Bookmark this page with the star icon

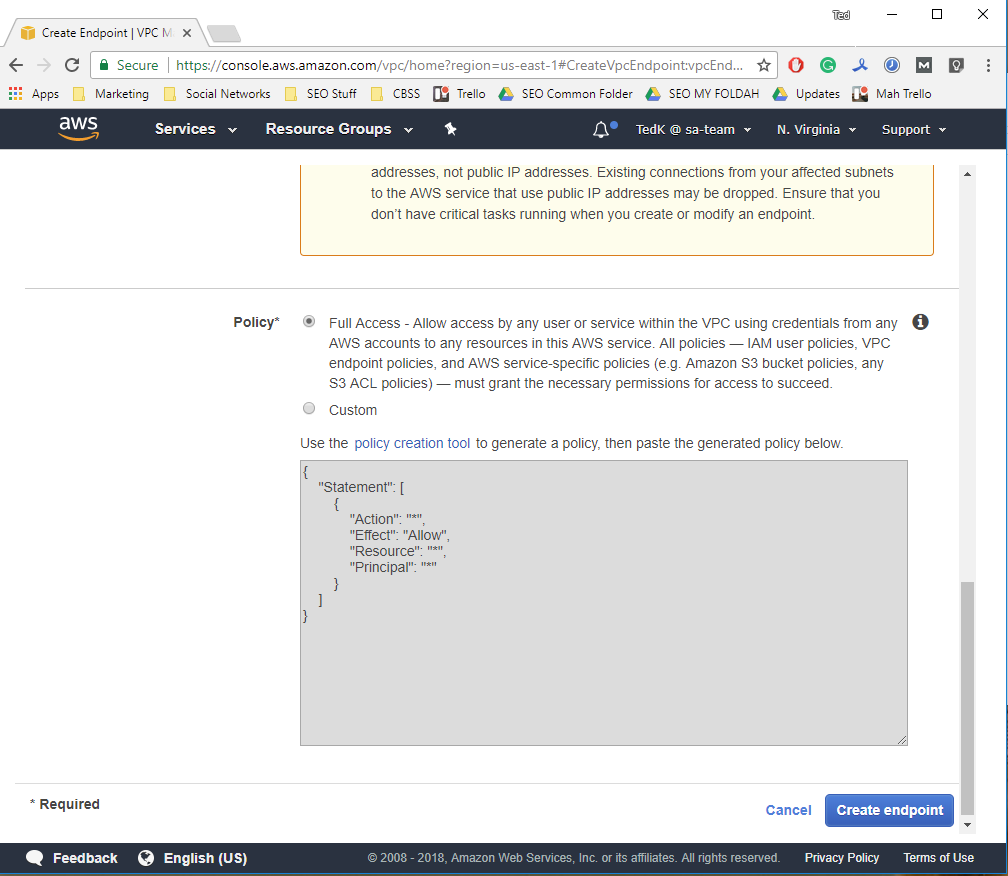tap(764, 65)
